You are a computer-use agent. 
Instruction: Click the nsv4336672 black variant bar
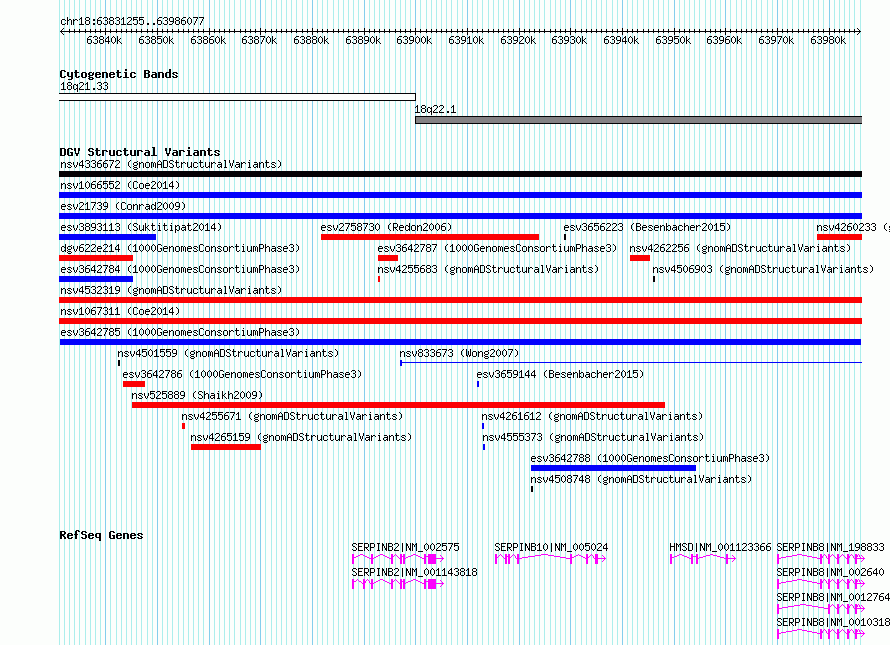click(460, 174)
